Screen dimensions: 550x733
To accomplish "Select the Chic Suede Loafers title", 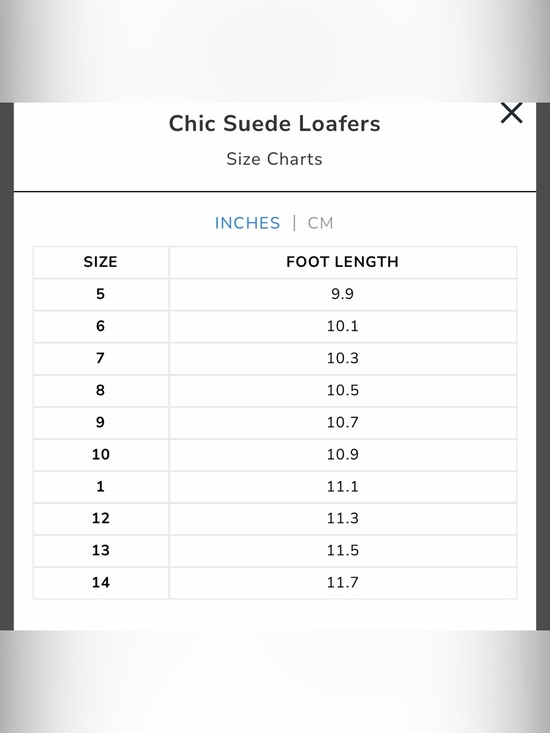I will pos(275,124).
